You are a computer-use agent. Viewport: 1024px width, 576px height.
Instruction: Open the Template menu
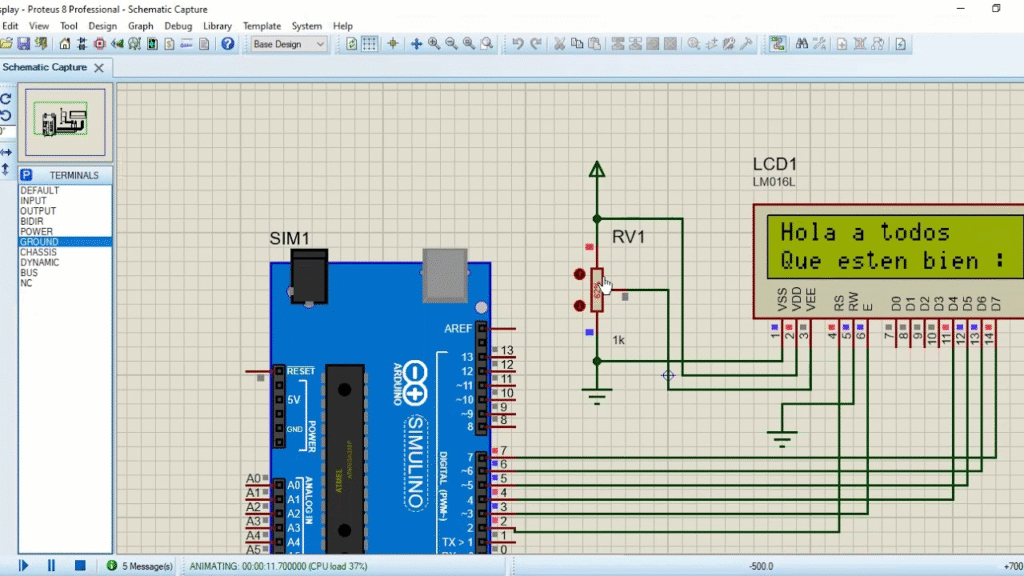click(x=262, y=26)
